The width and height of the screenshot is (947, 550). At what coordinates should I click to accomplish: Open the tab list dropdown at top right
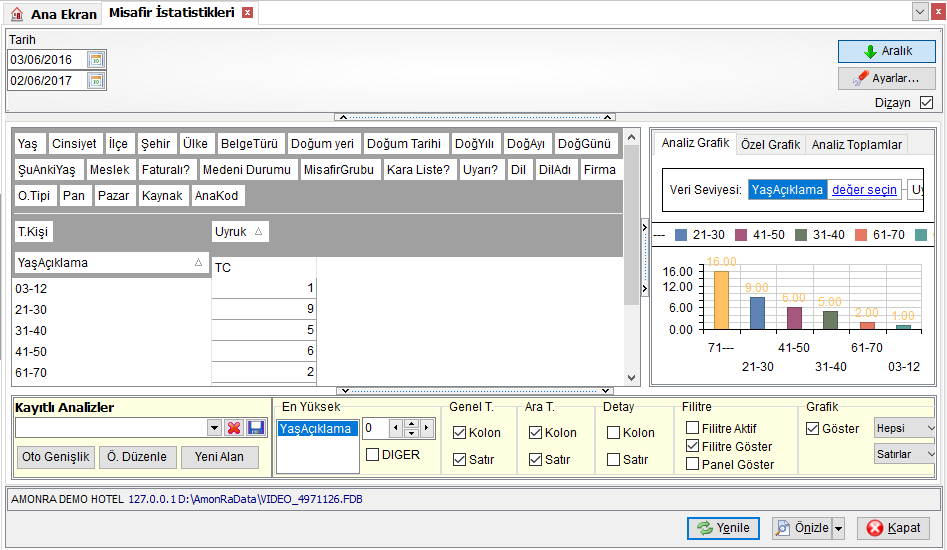click(920, 11)
